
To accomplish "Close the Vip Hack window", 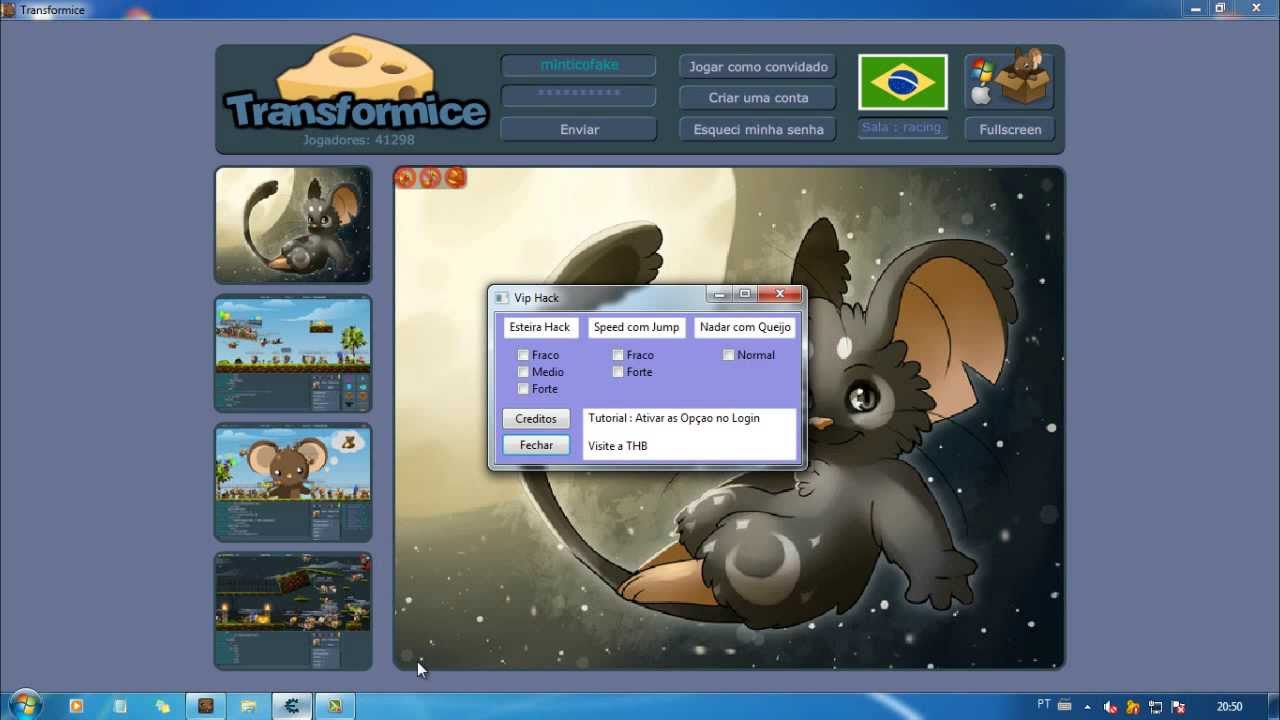I will (x=780, y=294).
